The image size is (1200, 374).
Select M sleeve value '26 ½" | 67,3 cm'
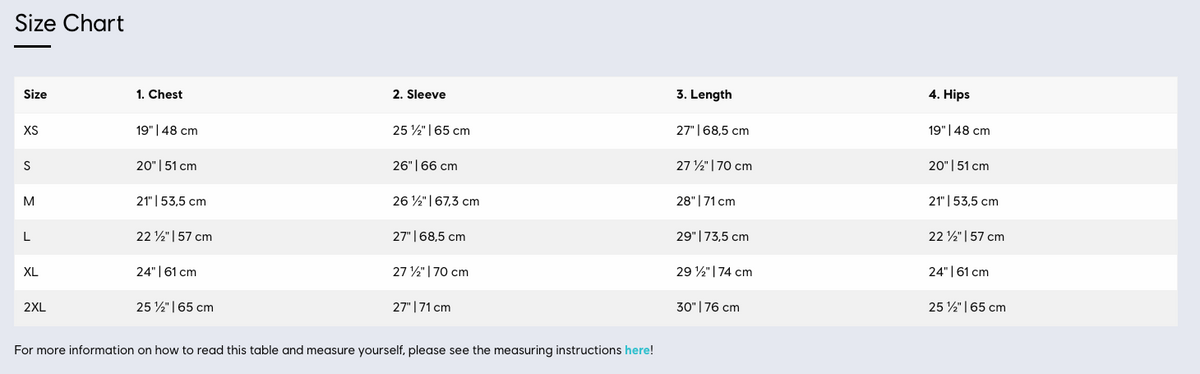click(436, 201)
